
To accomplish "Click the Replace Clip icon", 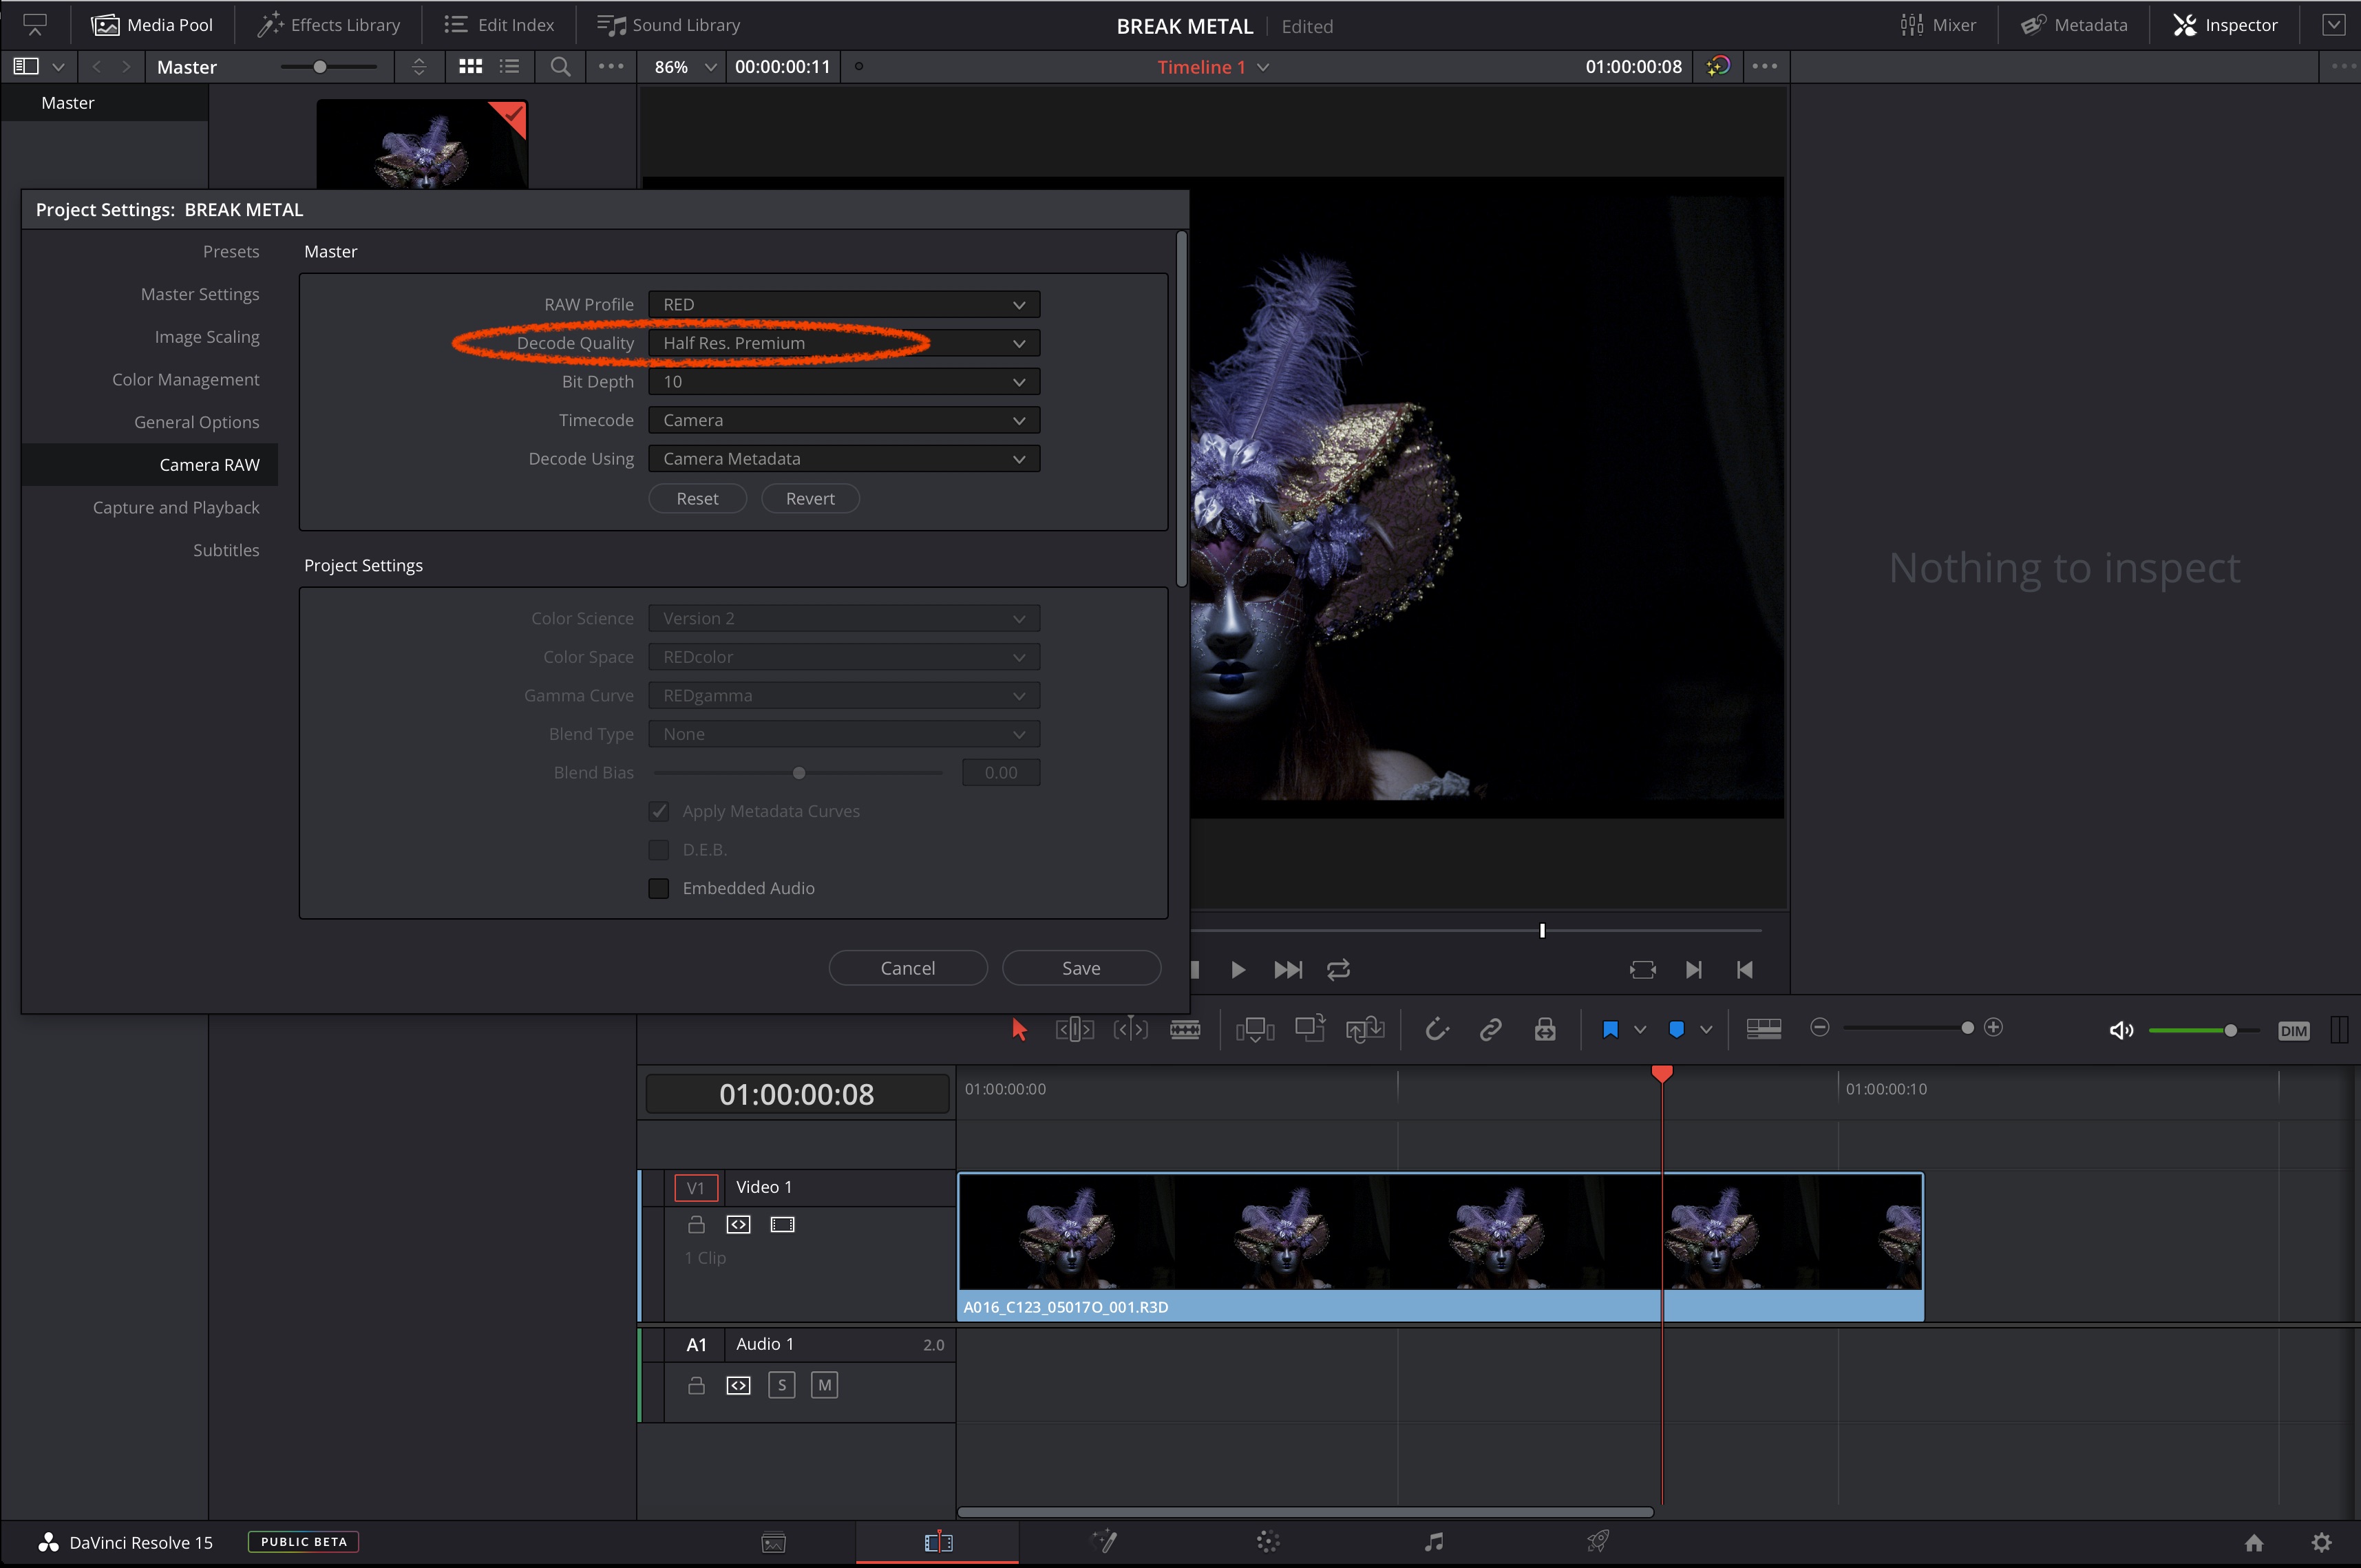I will (x=1364, y=1029).
